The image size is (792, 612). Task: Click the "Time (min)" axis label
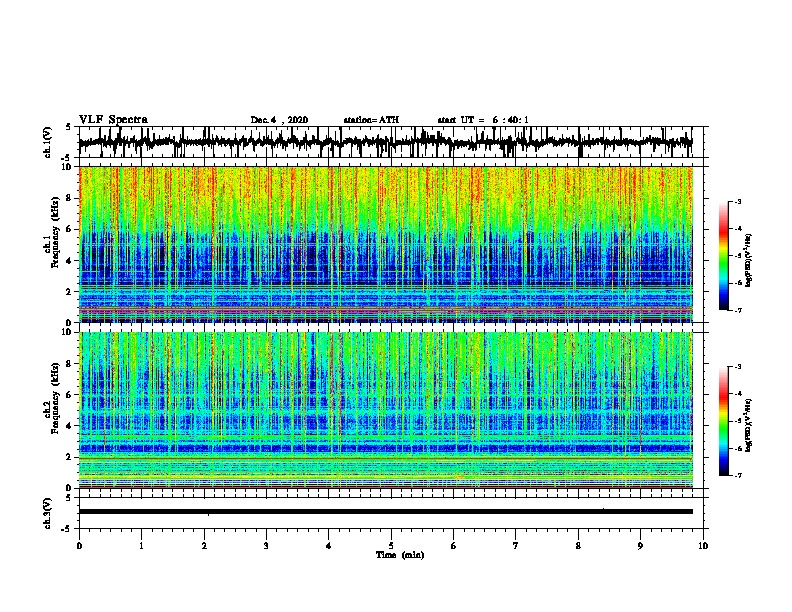(400, 555)
